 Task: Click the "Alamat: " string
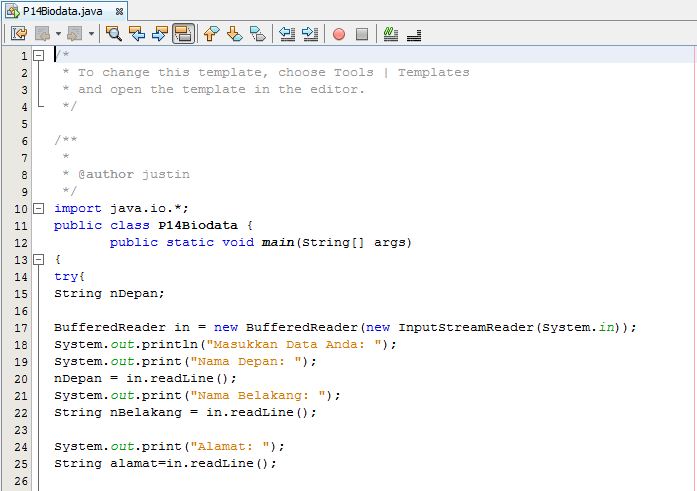coord(230,446)
